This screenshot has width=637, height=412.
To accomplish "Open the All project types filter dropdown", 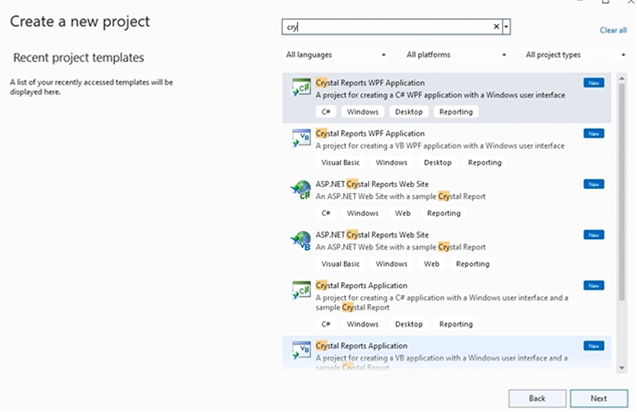I will (x=575, y=55).
